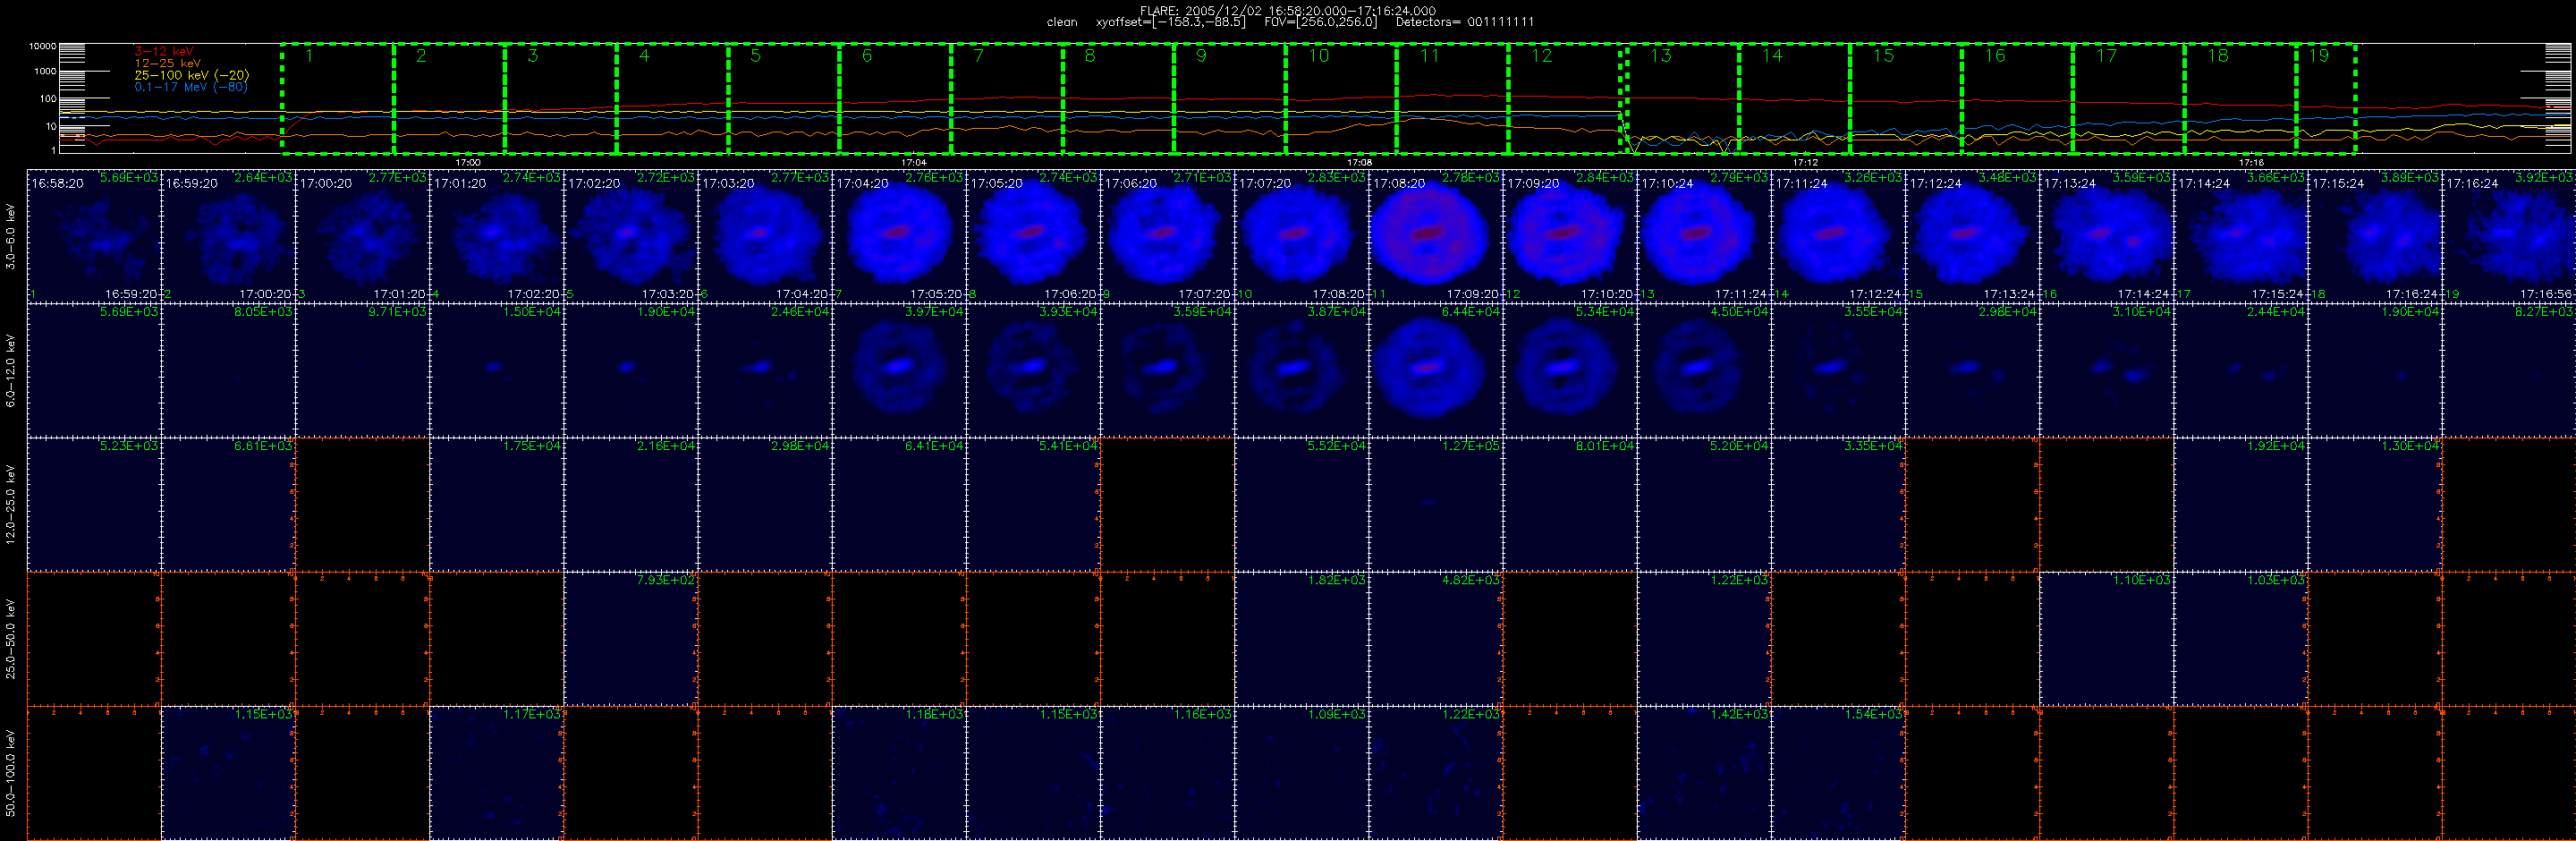The height and width of the screenshot is (841, 2576).
Task: Open the 50.0-100.0 keV image with peak 1.42E+03
Action: pos(1704,773)
